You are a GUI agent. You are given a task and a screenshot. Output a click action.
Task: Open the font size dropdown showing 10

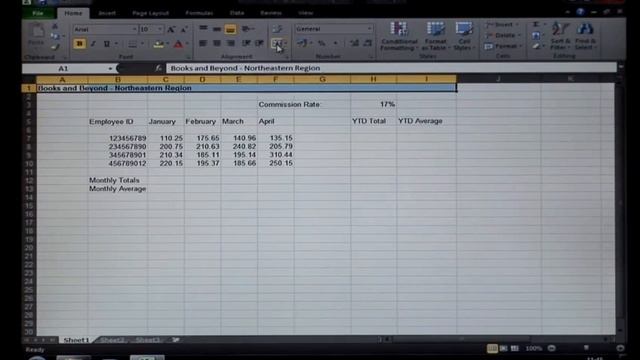(x=160, y=29)
